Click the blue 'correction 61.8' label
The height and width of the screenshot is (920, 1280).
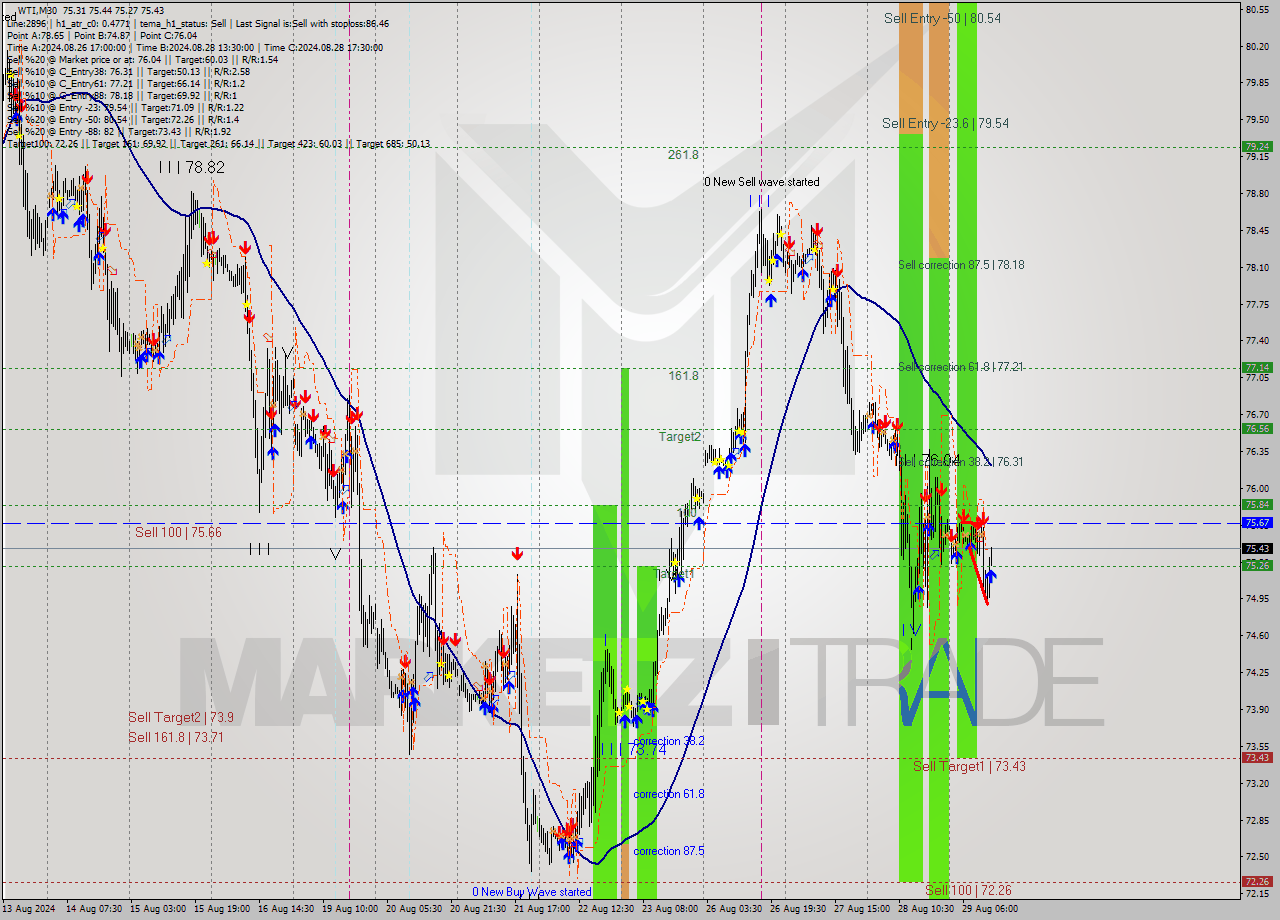[669, 794]
